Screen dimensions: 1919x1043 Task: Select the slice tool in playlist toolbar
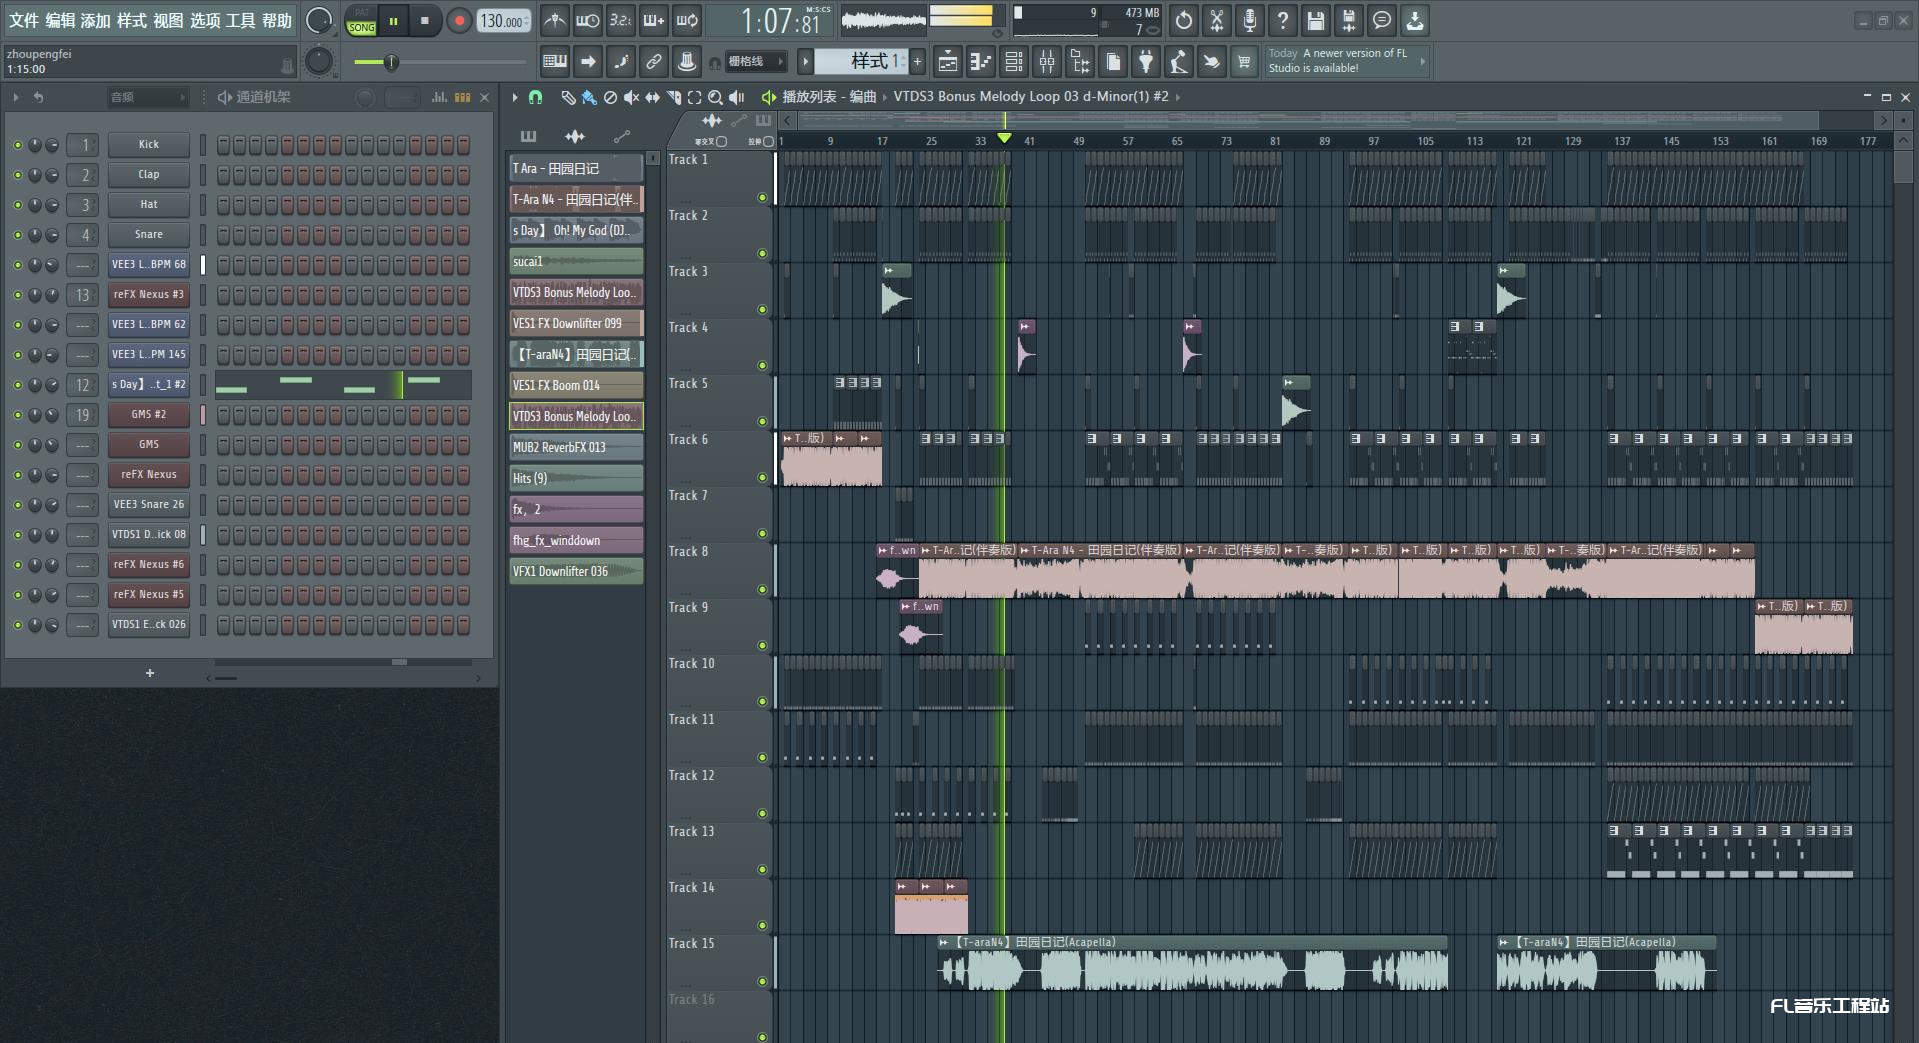click(673, 97)
